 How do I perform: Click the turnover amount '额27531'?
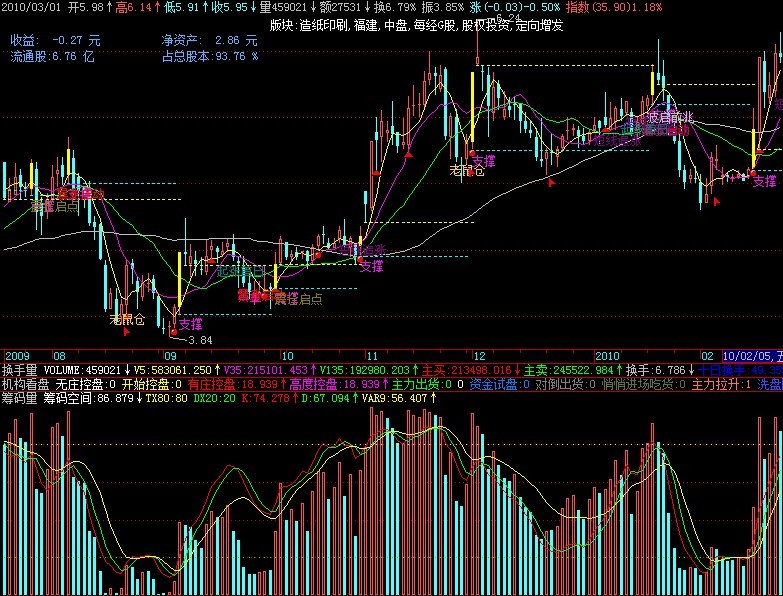pyautogui.click(x=343, y=7)
